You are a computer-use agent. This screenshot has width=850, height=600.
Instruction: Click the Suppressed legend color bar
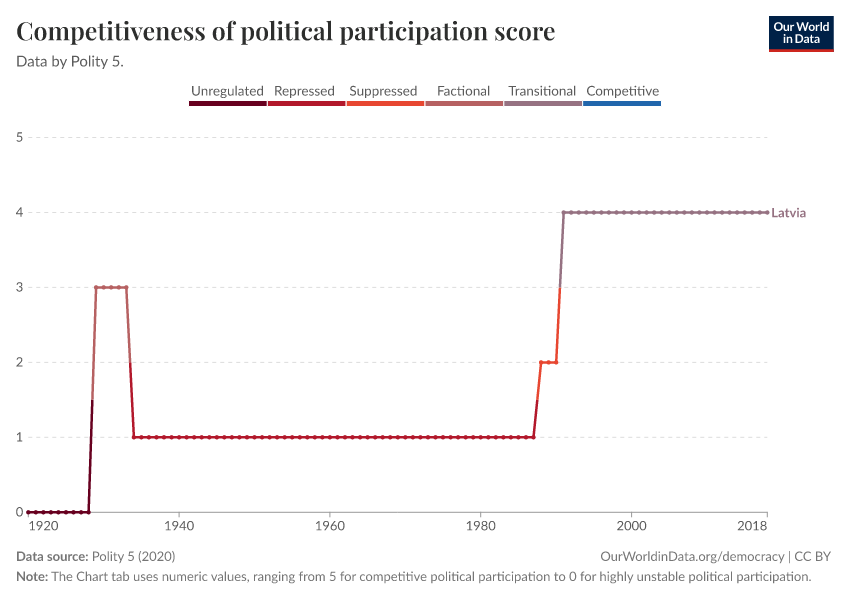pyautogui.click(x=384, y=103)
